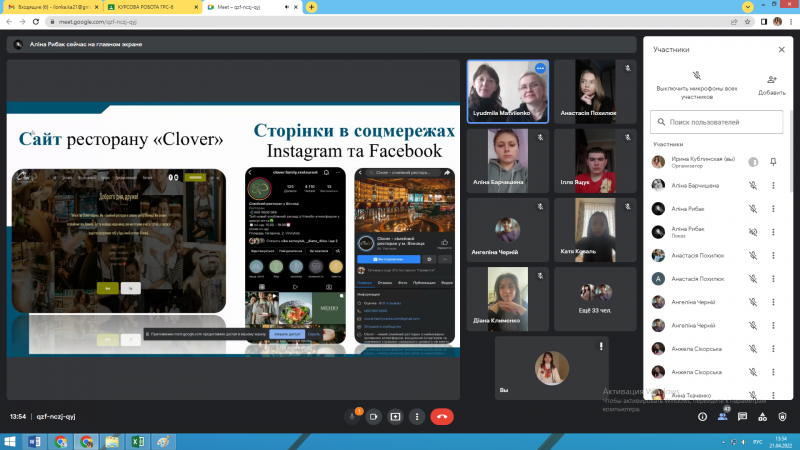Open Chrome three-dot menu
The image size is (800, 450).
pyautogui.click(x=791, y=21)
